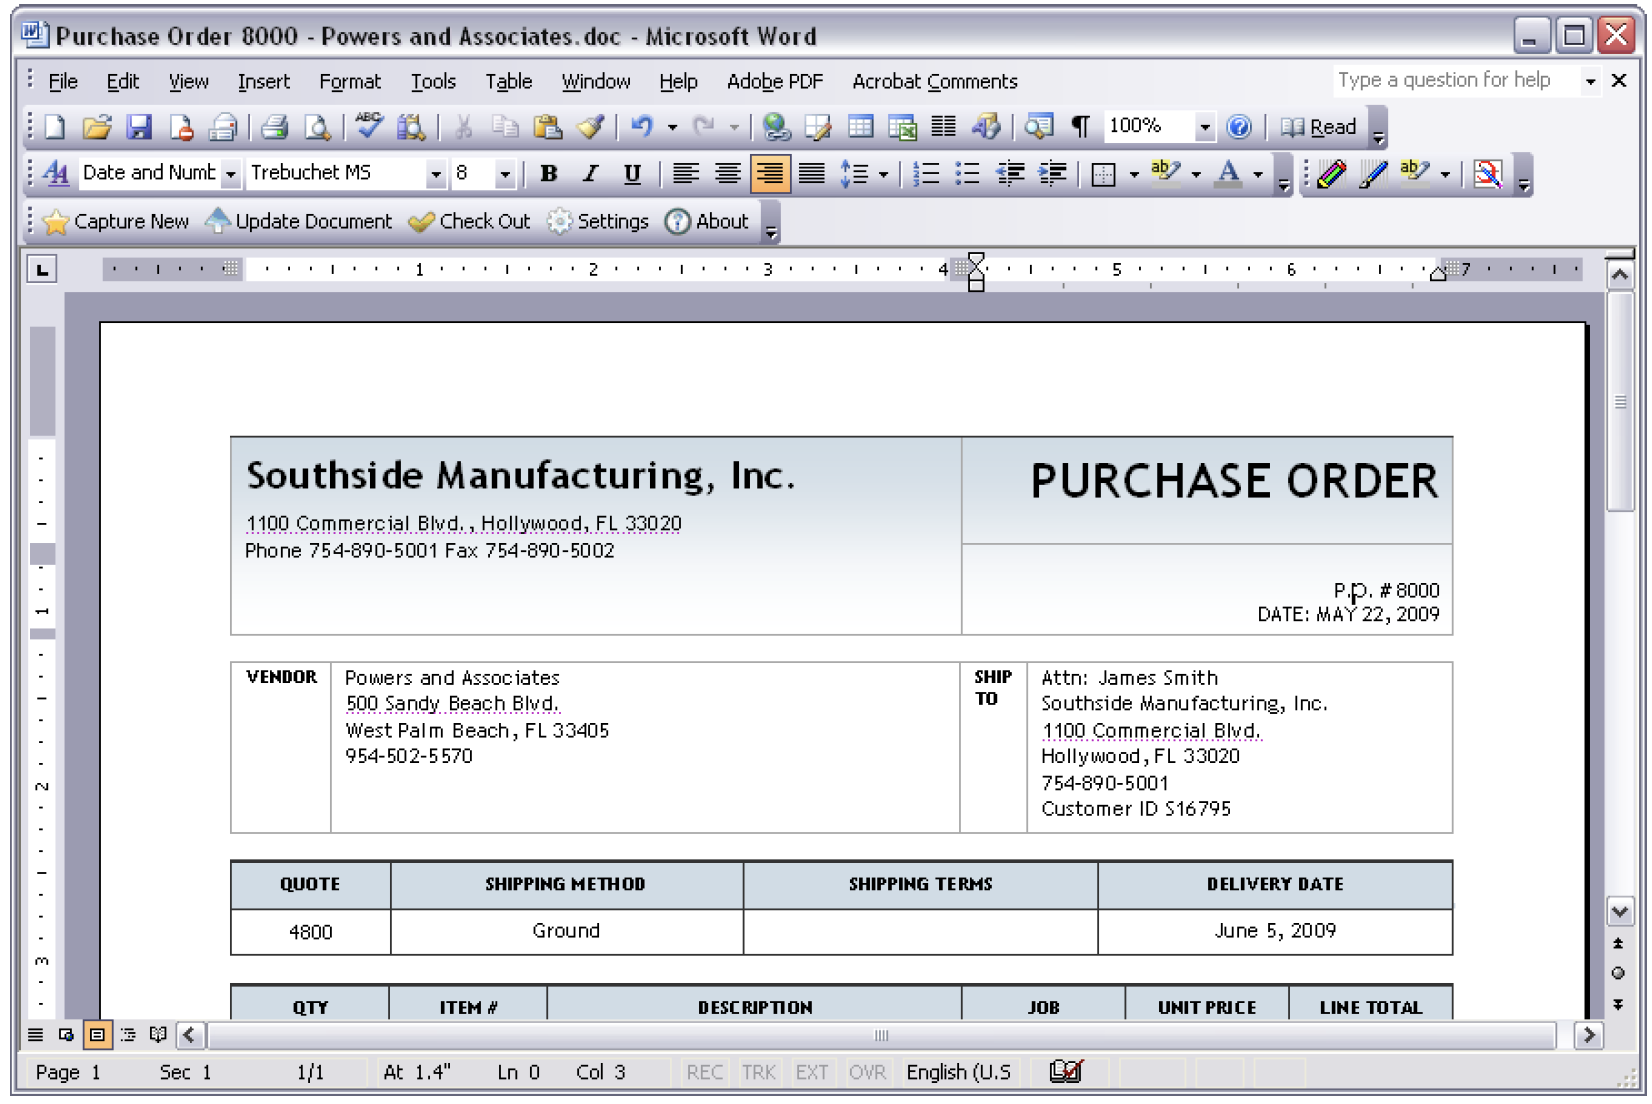Click the tab selector at ruler's left end
The height and width of the screenshot is (1104, 1652).
42,269
